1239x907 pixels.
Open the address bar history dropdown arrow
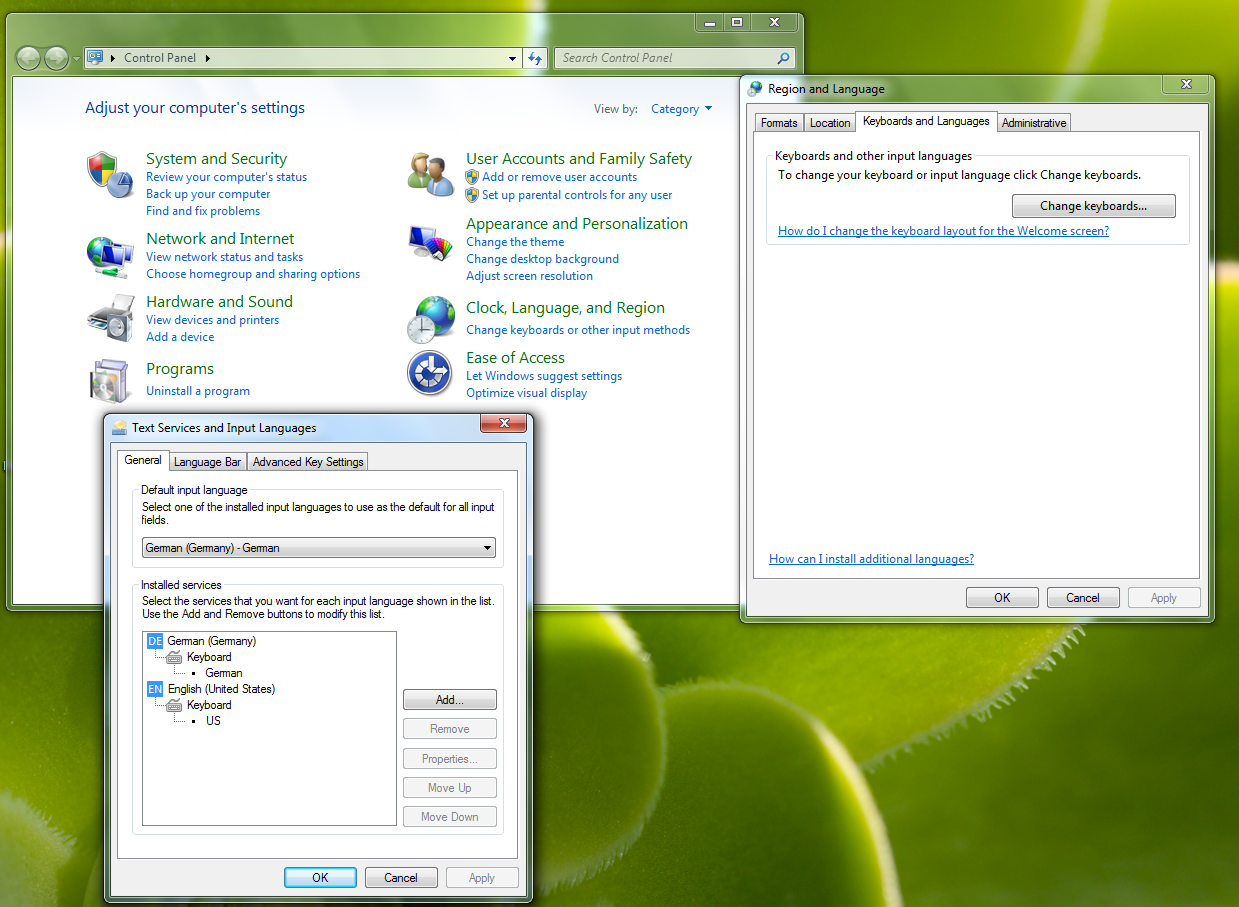tap(513, 58)
